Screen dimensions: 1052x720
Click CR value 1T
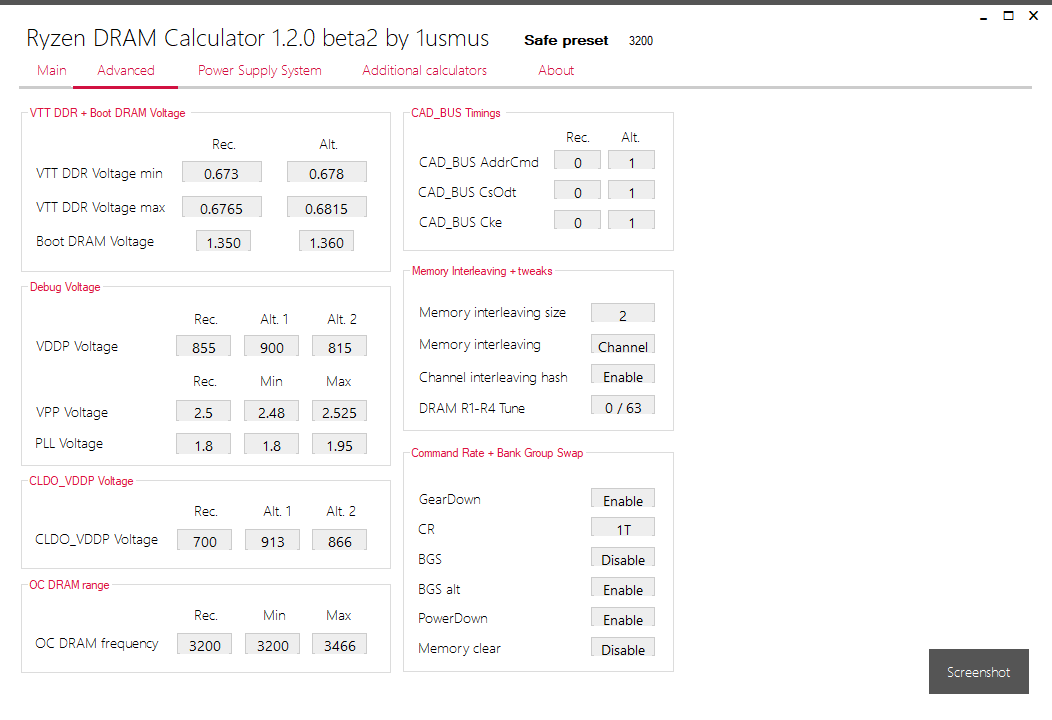623,529
